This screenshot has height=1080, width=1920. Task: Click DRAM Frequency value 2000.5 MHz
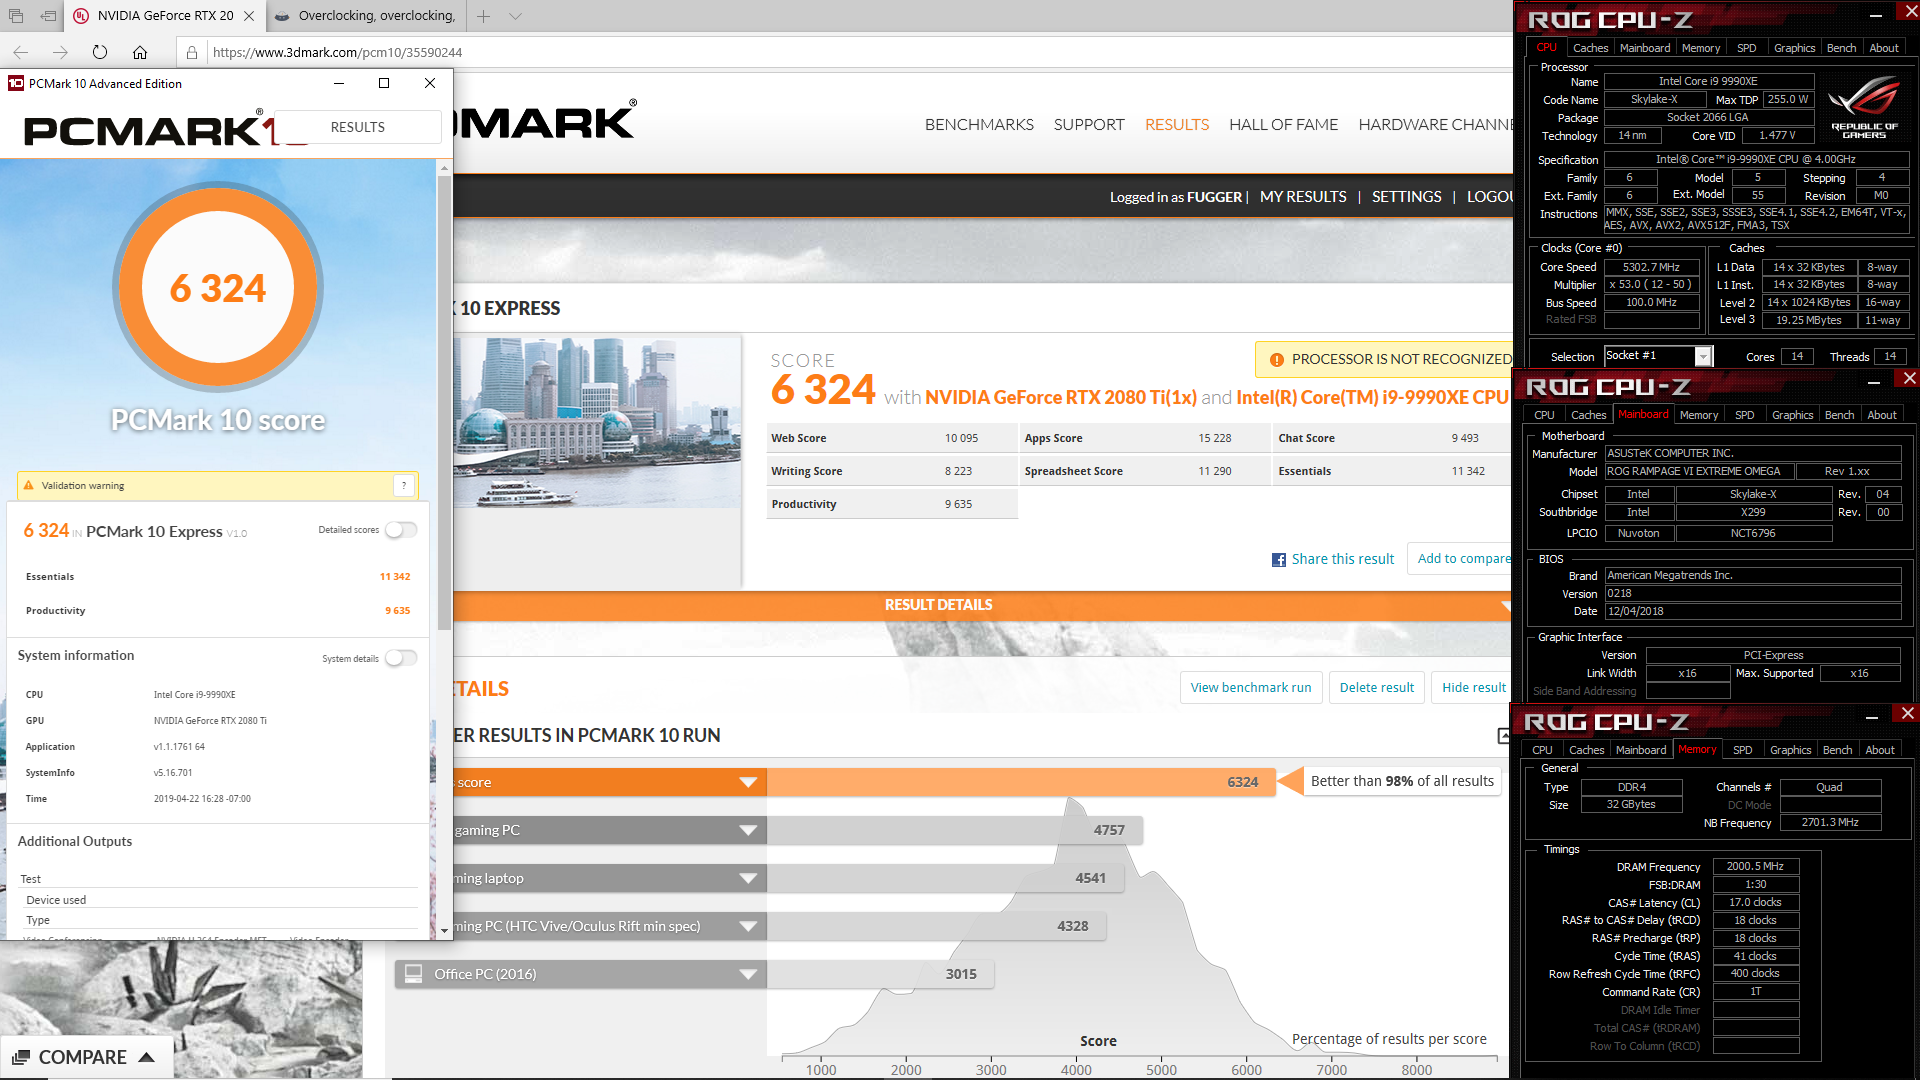pyautogui.click(x=1756, y=867)
